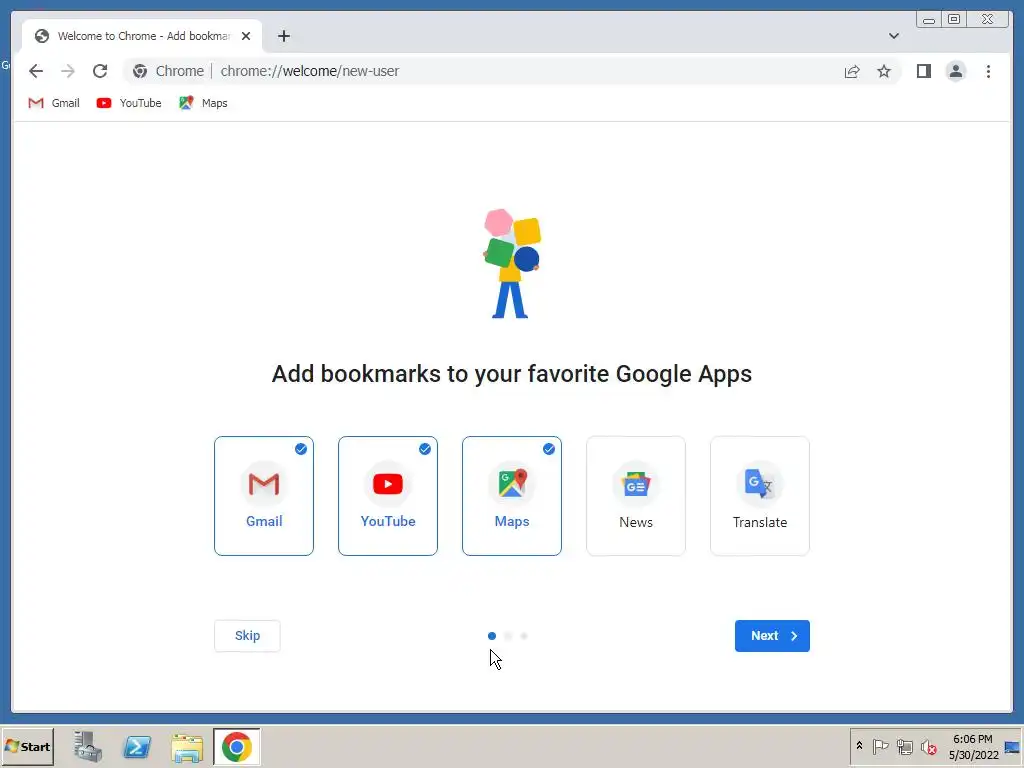This screenshot has height=768, width=1024.
Task: Proceed with the Next button
Action: [x=772, y=635]
